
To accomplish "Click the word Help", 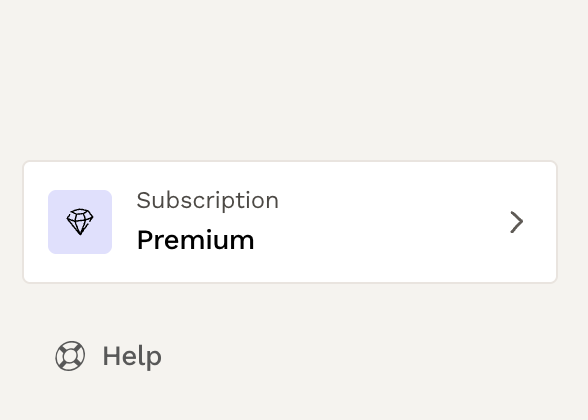I will [132, 356].
